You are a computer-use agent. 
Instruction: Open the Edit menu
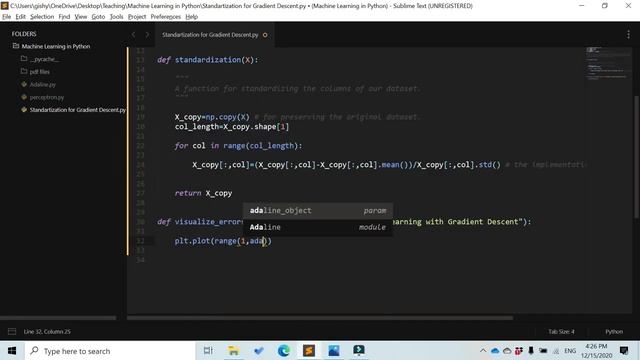20,17
